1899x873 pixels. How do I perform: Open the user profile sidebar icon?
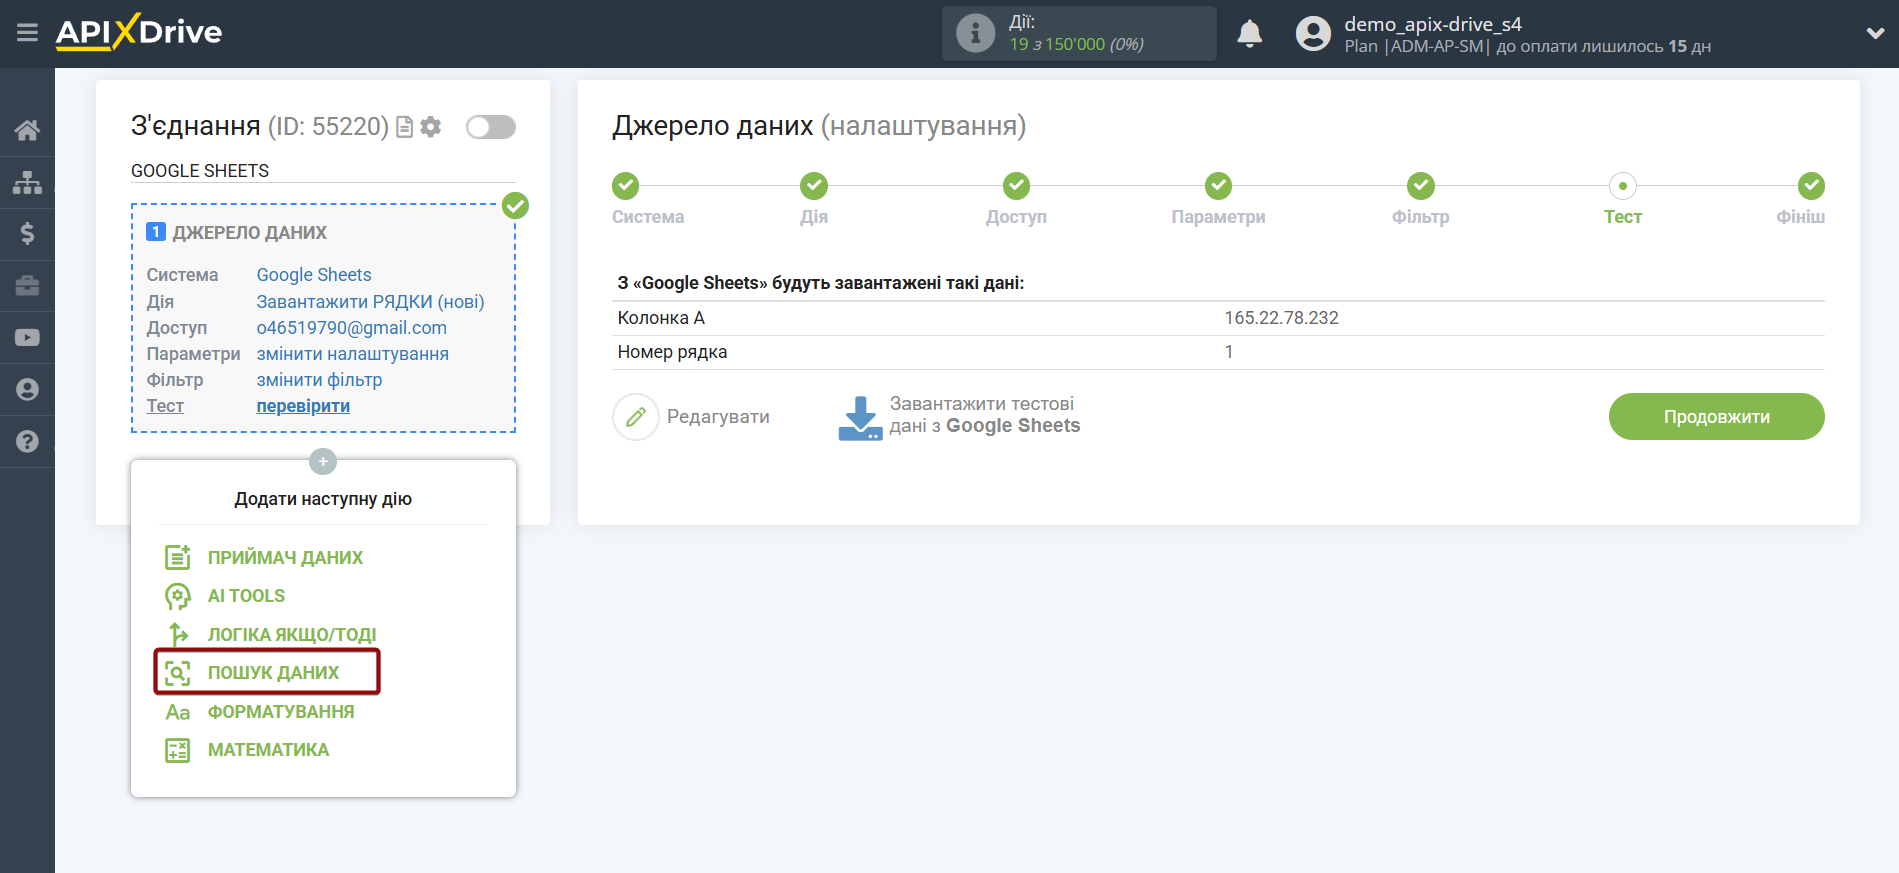pos(27,390)
